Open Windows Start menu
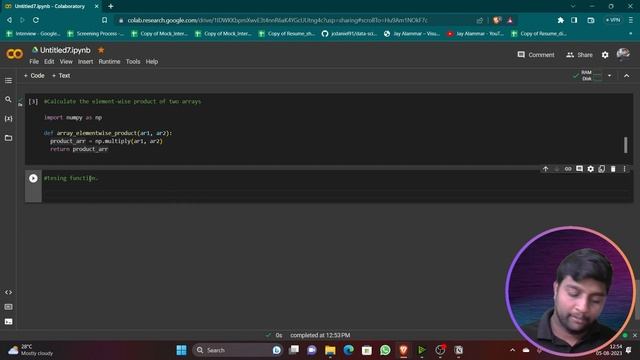The height and width of the screenshot is (360, 640). point(181,350)
